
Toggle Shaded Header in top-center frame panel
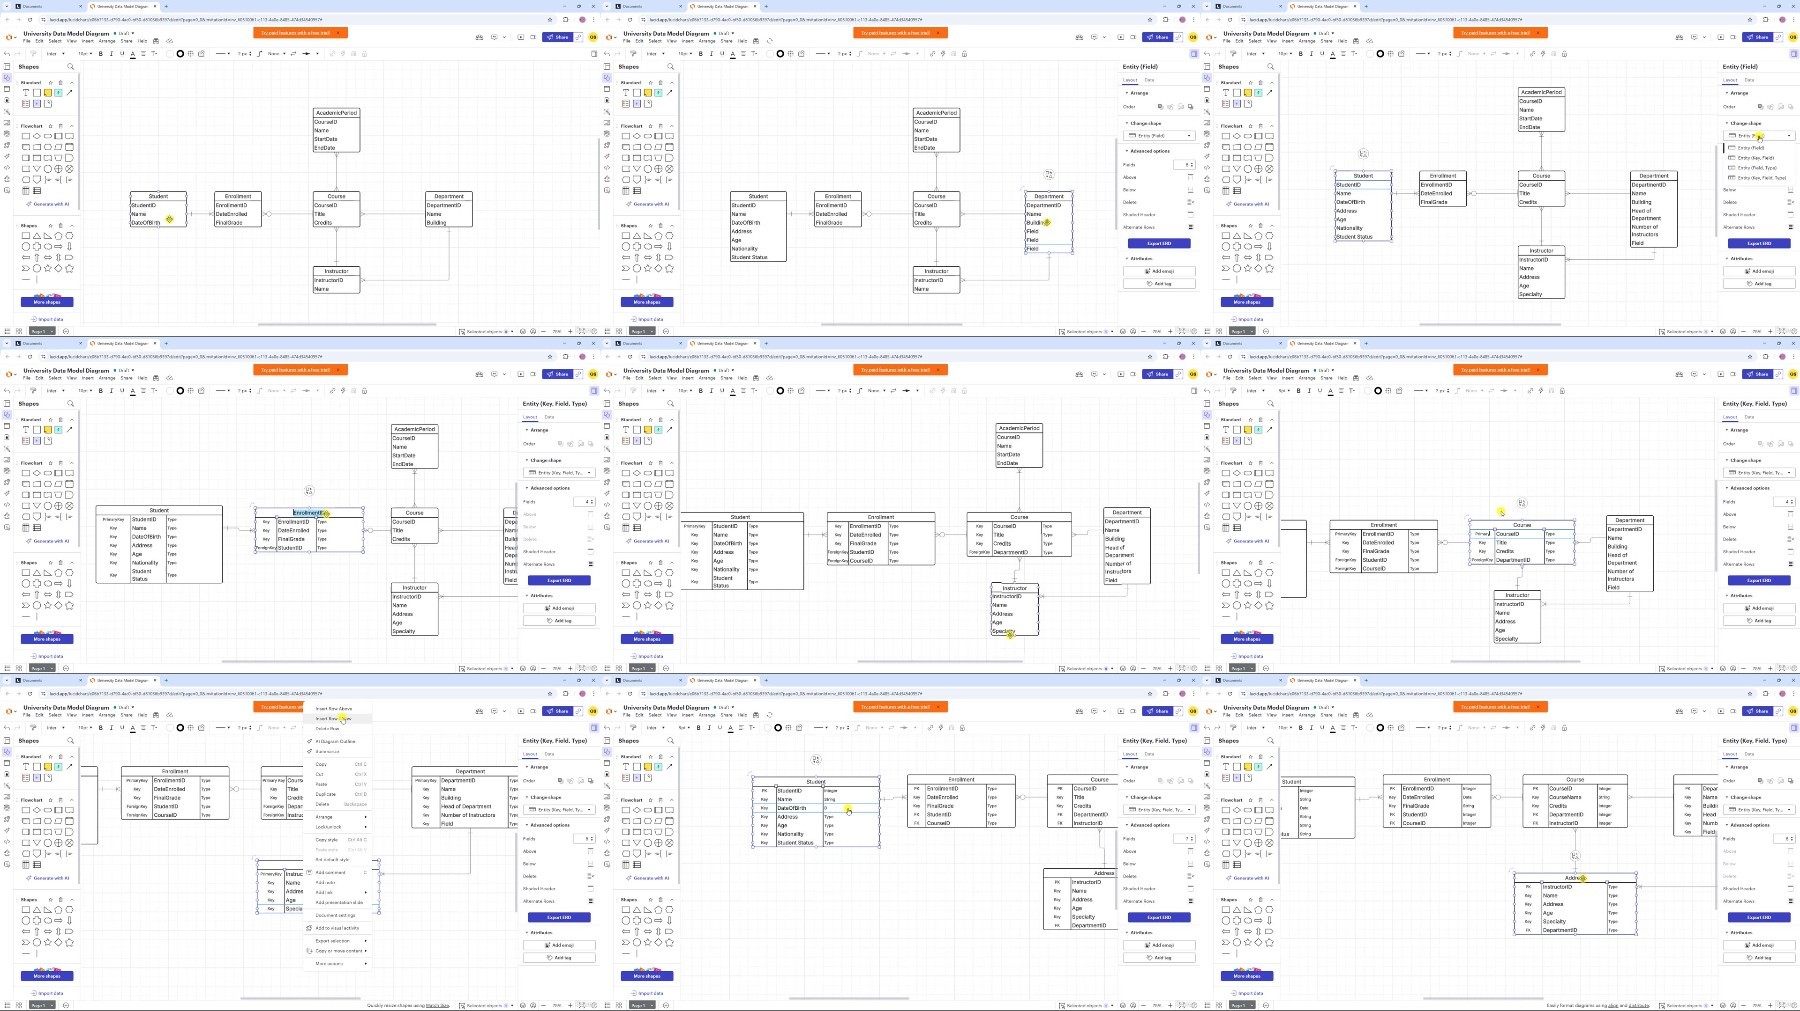click(x=1191, y=215)
